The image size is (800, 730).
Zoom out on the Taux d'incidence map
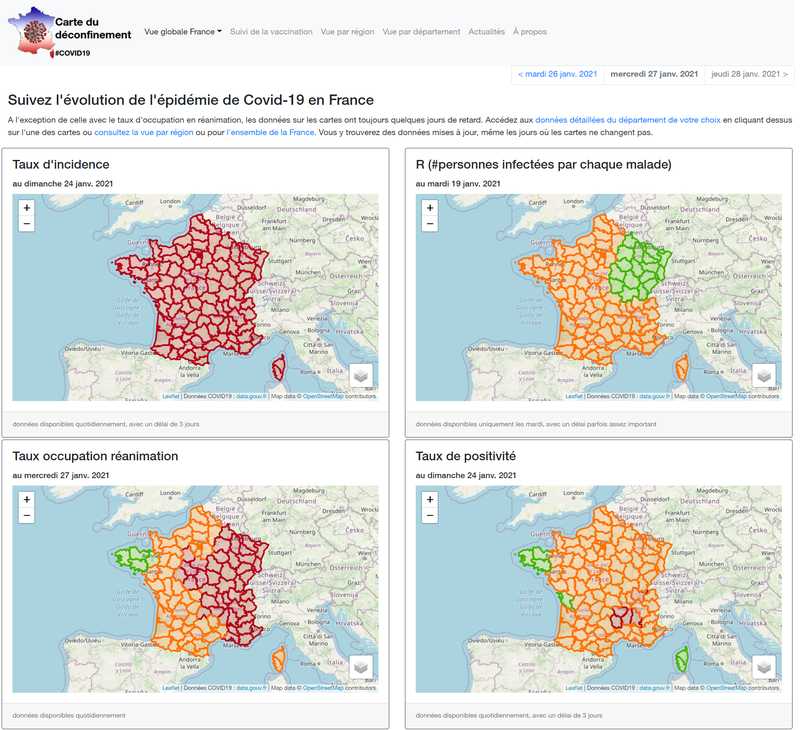27,224
